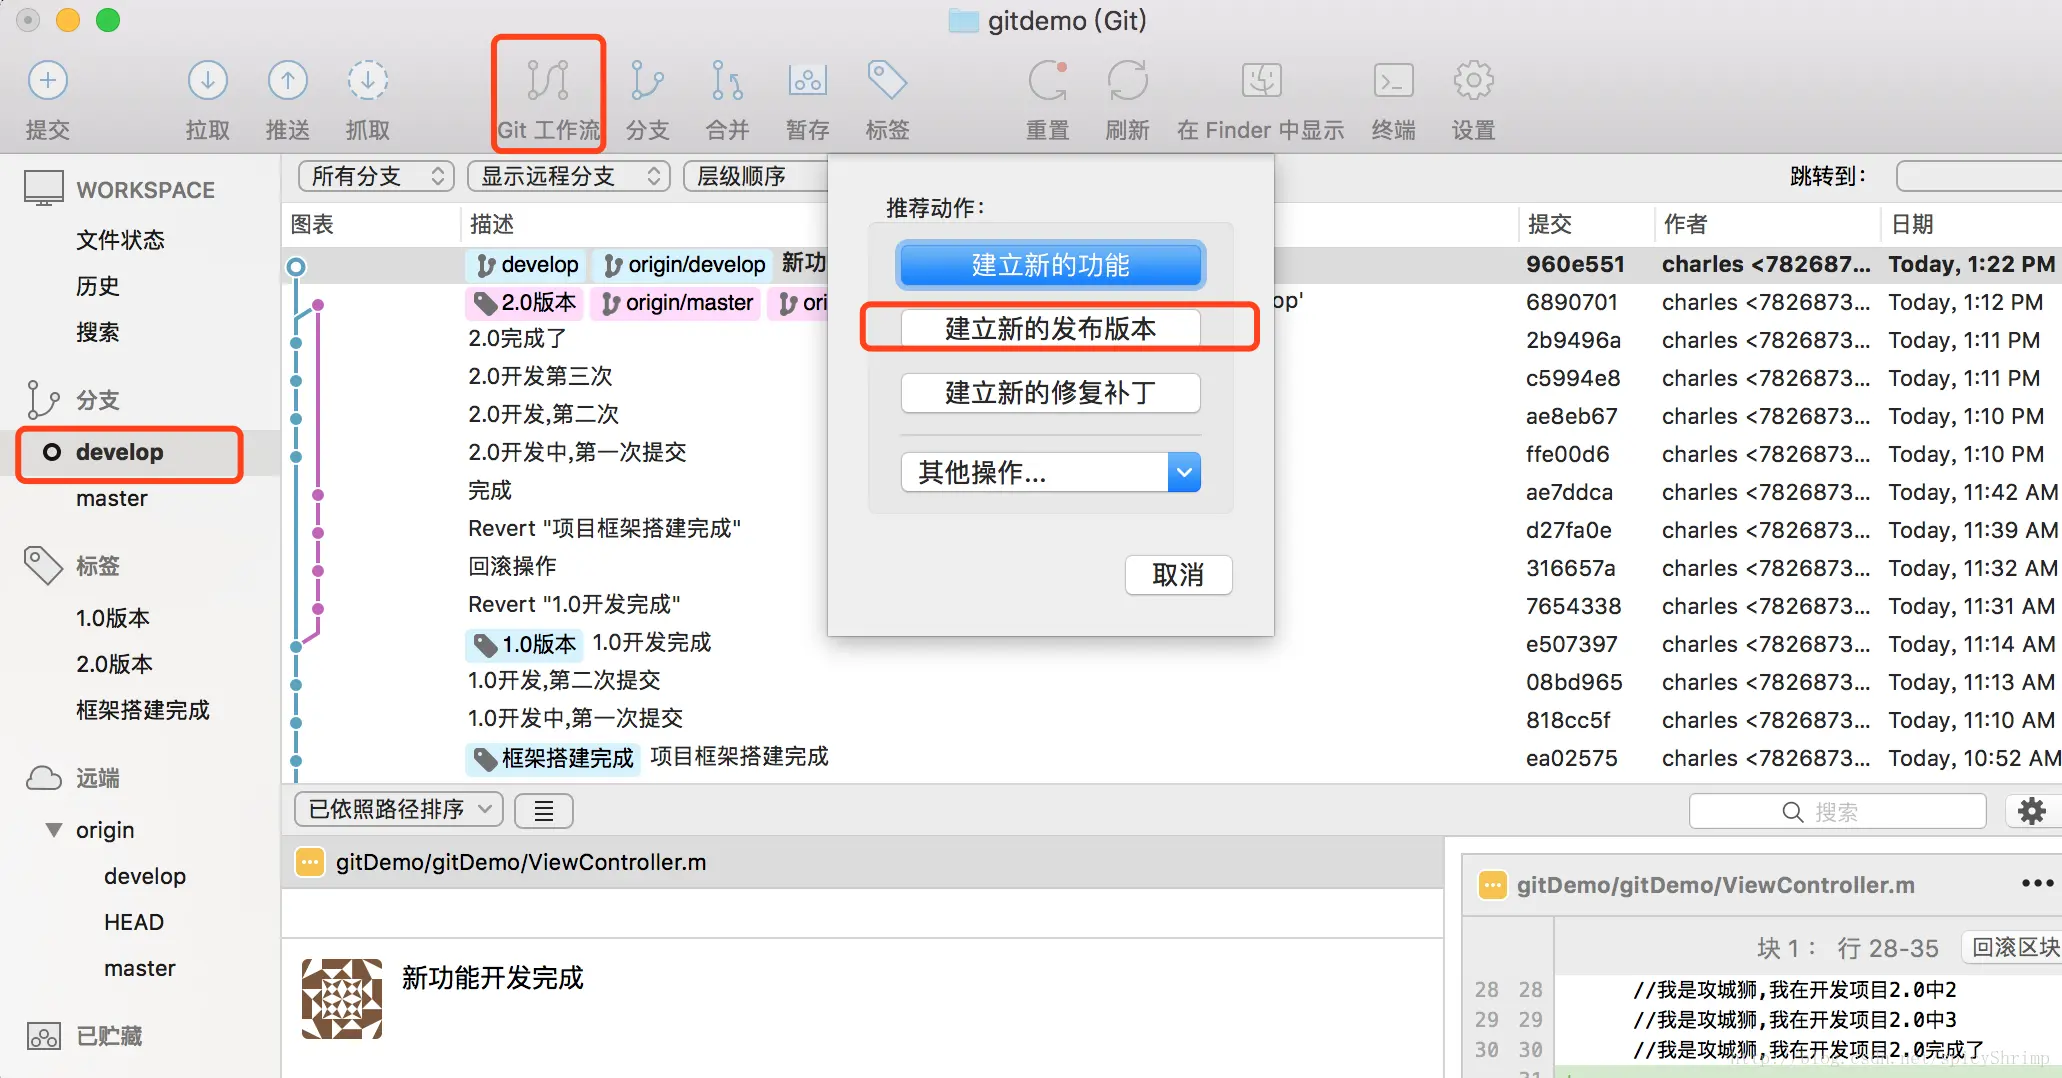Screen dimensions: 2062x1078
Task: Click commit hash 960e551
Action: point(1575,264)
